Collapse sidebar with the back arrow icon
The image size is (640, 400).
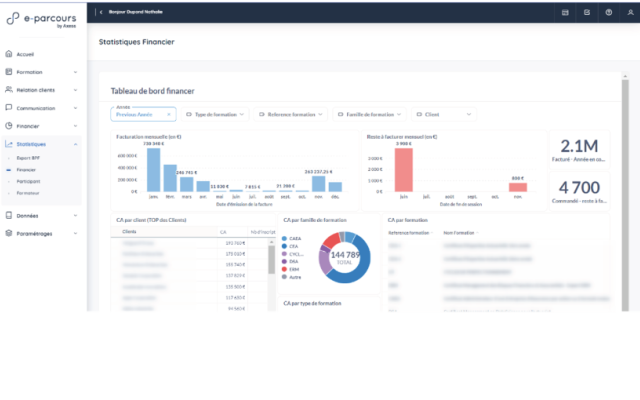[x=100, y=12]
